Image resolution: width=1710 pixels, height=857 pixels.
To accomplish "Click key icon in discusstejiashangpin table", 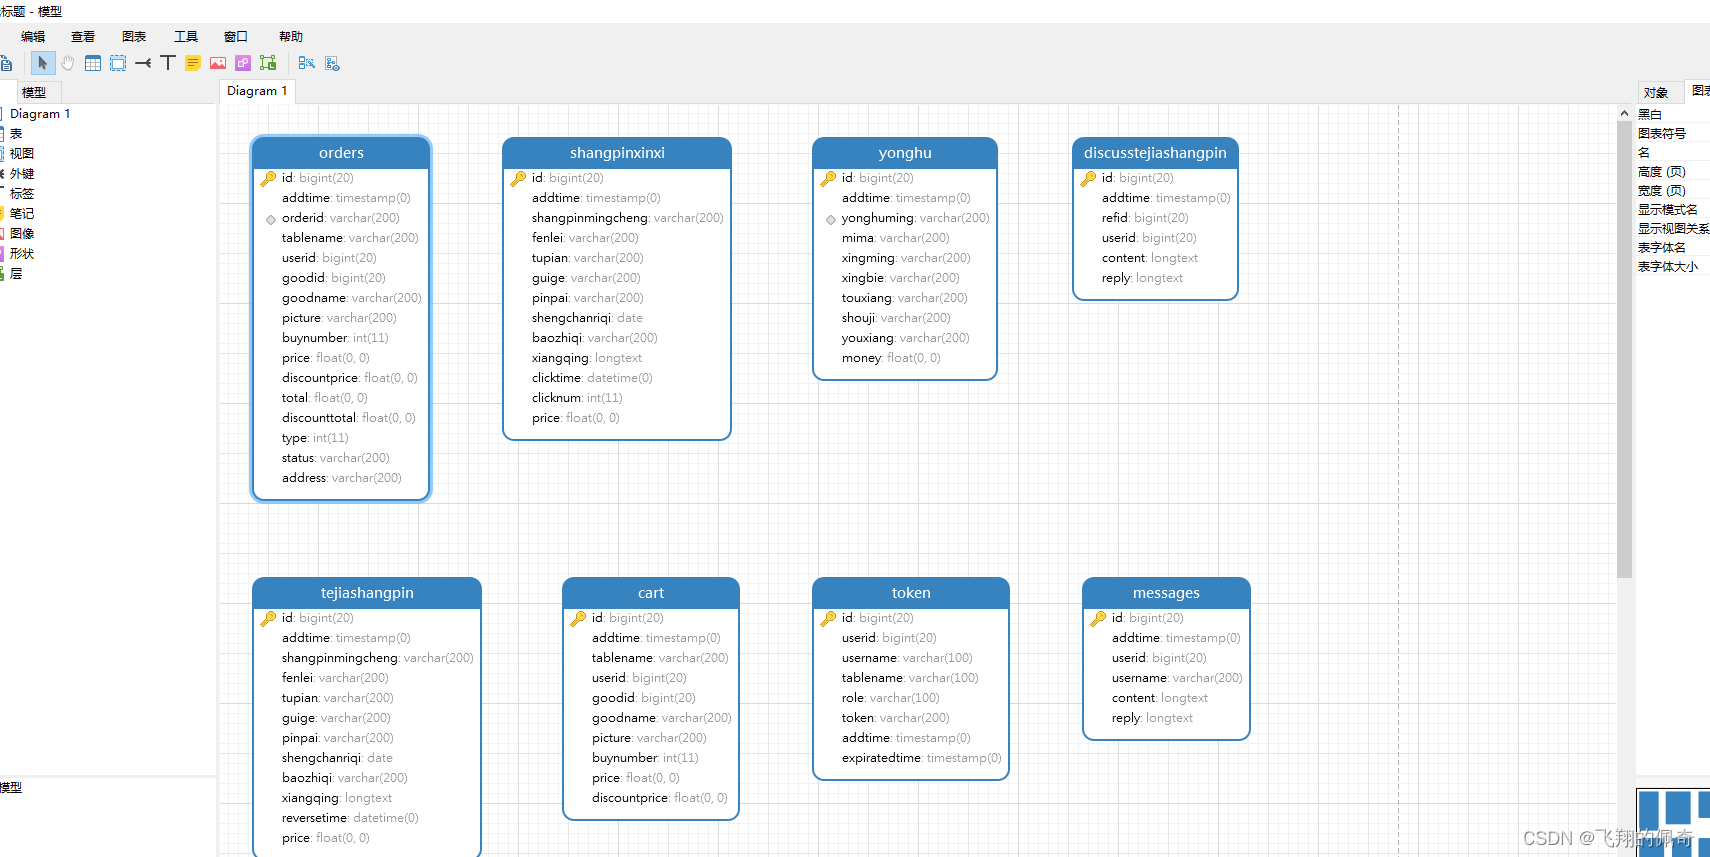I will pyautogui.click(x=1088, y=178).
